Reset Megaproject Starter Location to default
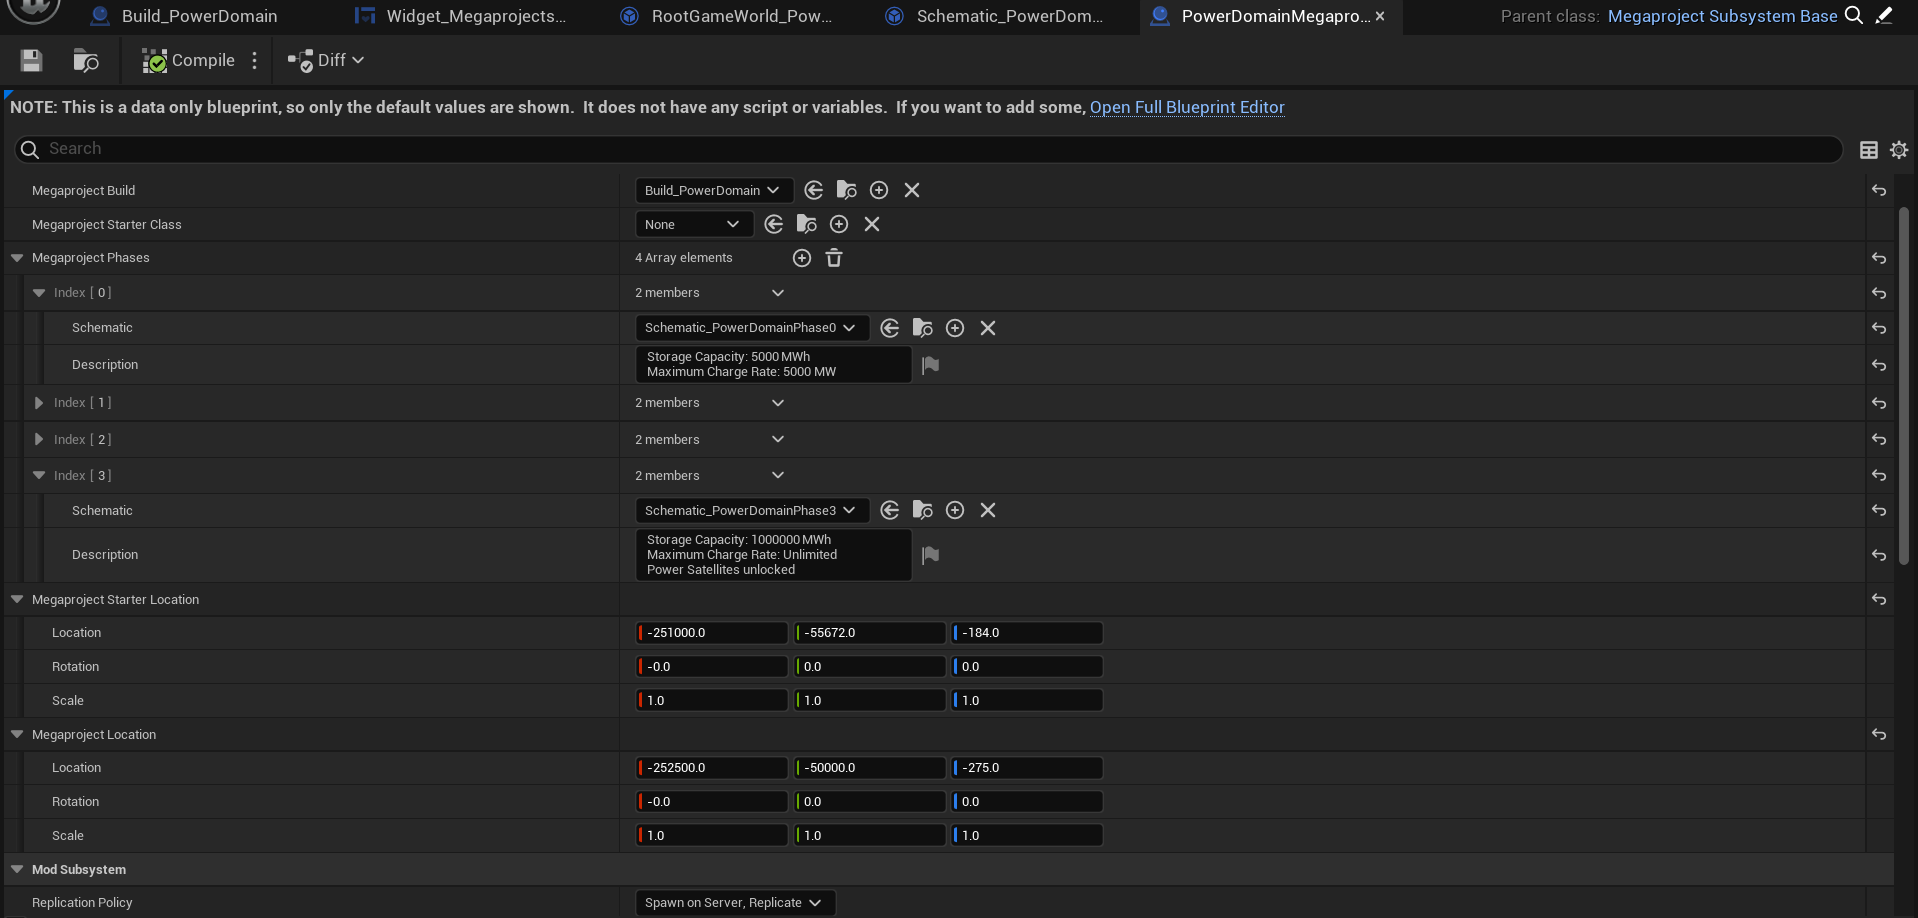This screenshot has height=918, width=1918. [1879, 600]
